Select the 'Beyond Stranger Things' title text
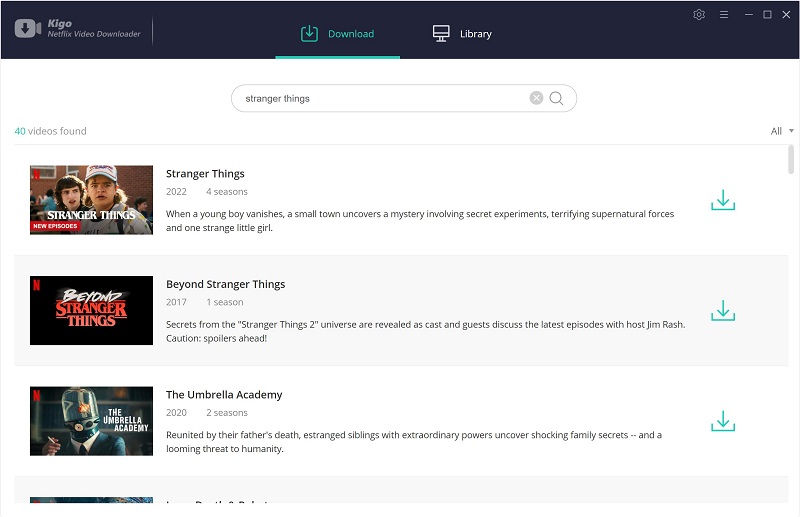The width and height of the screenshot is (800, 517). [226, 284]
